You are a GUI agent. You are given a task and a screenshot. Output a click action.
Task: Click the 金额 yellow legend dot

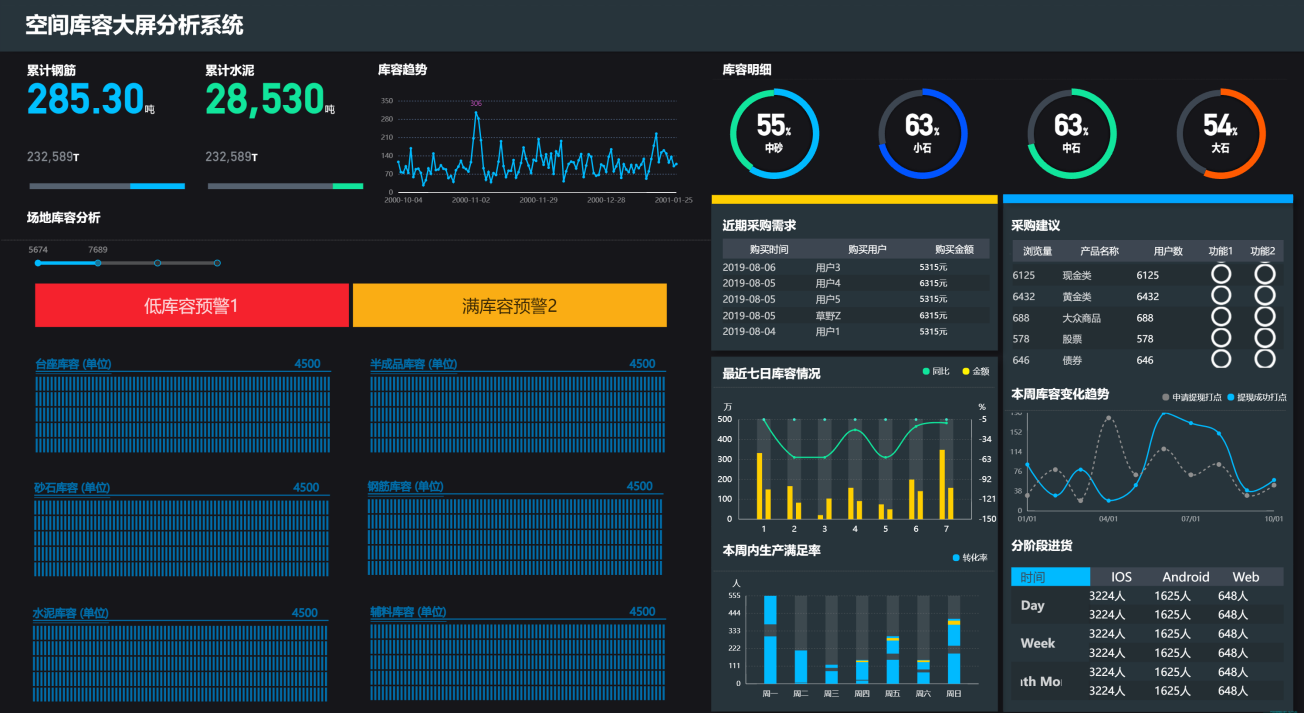point(966,372)
